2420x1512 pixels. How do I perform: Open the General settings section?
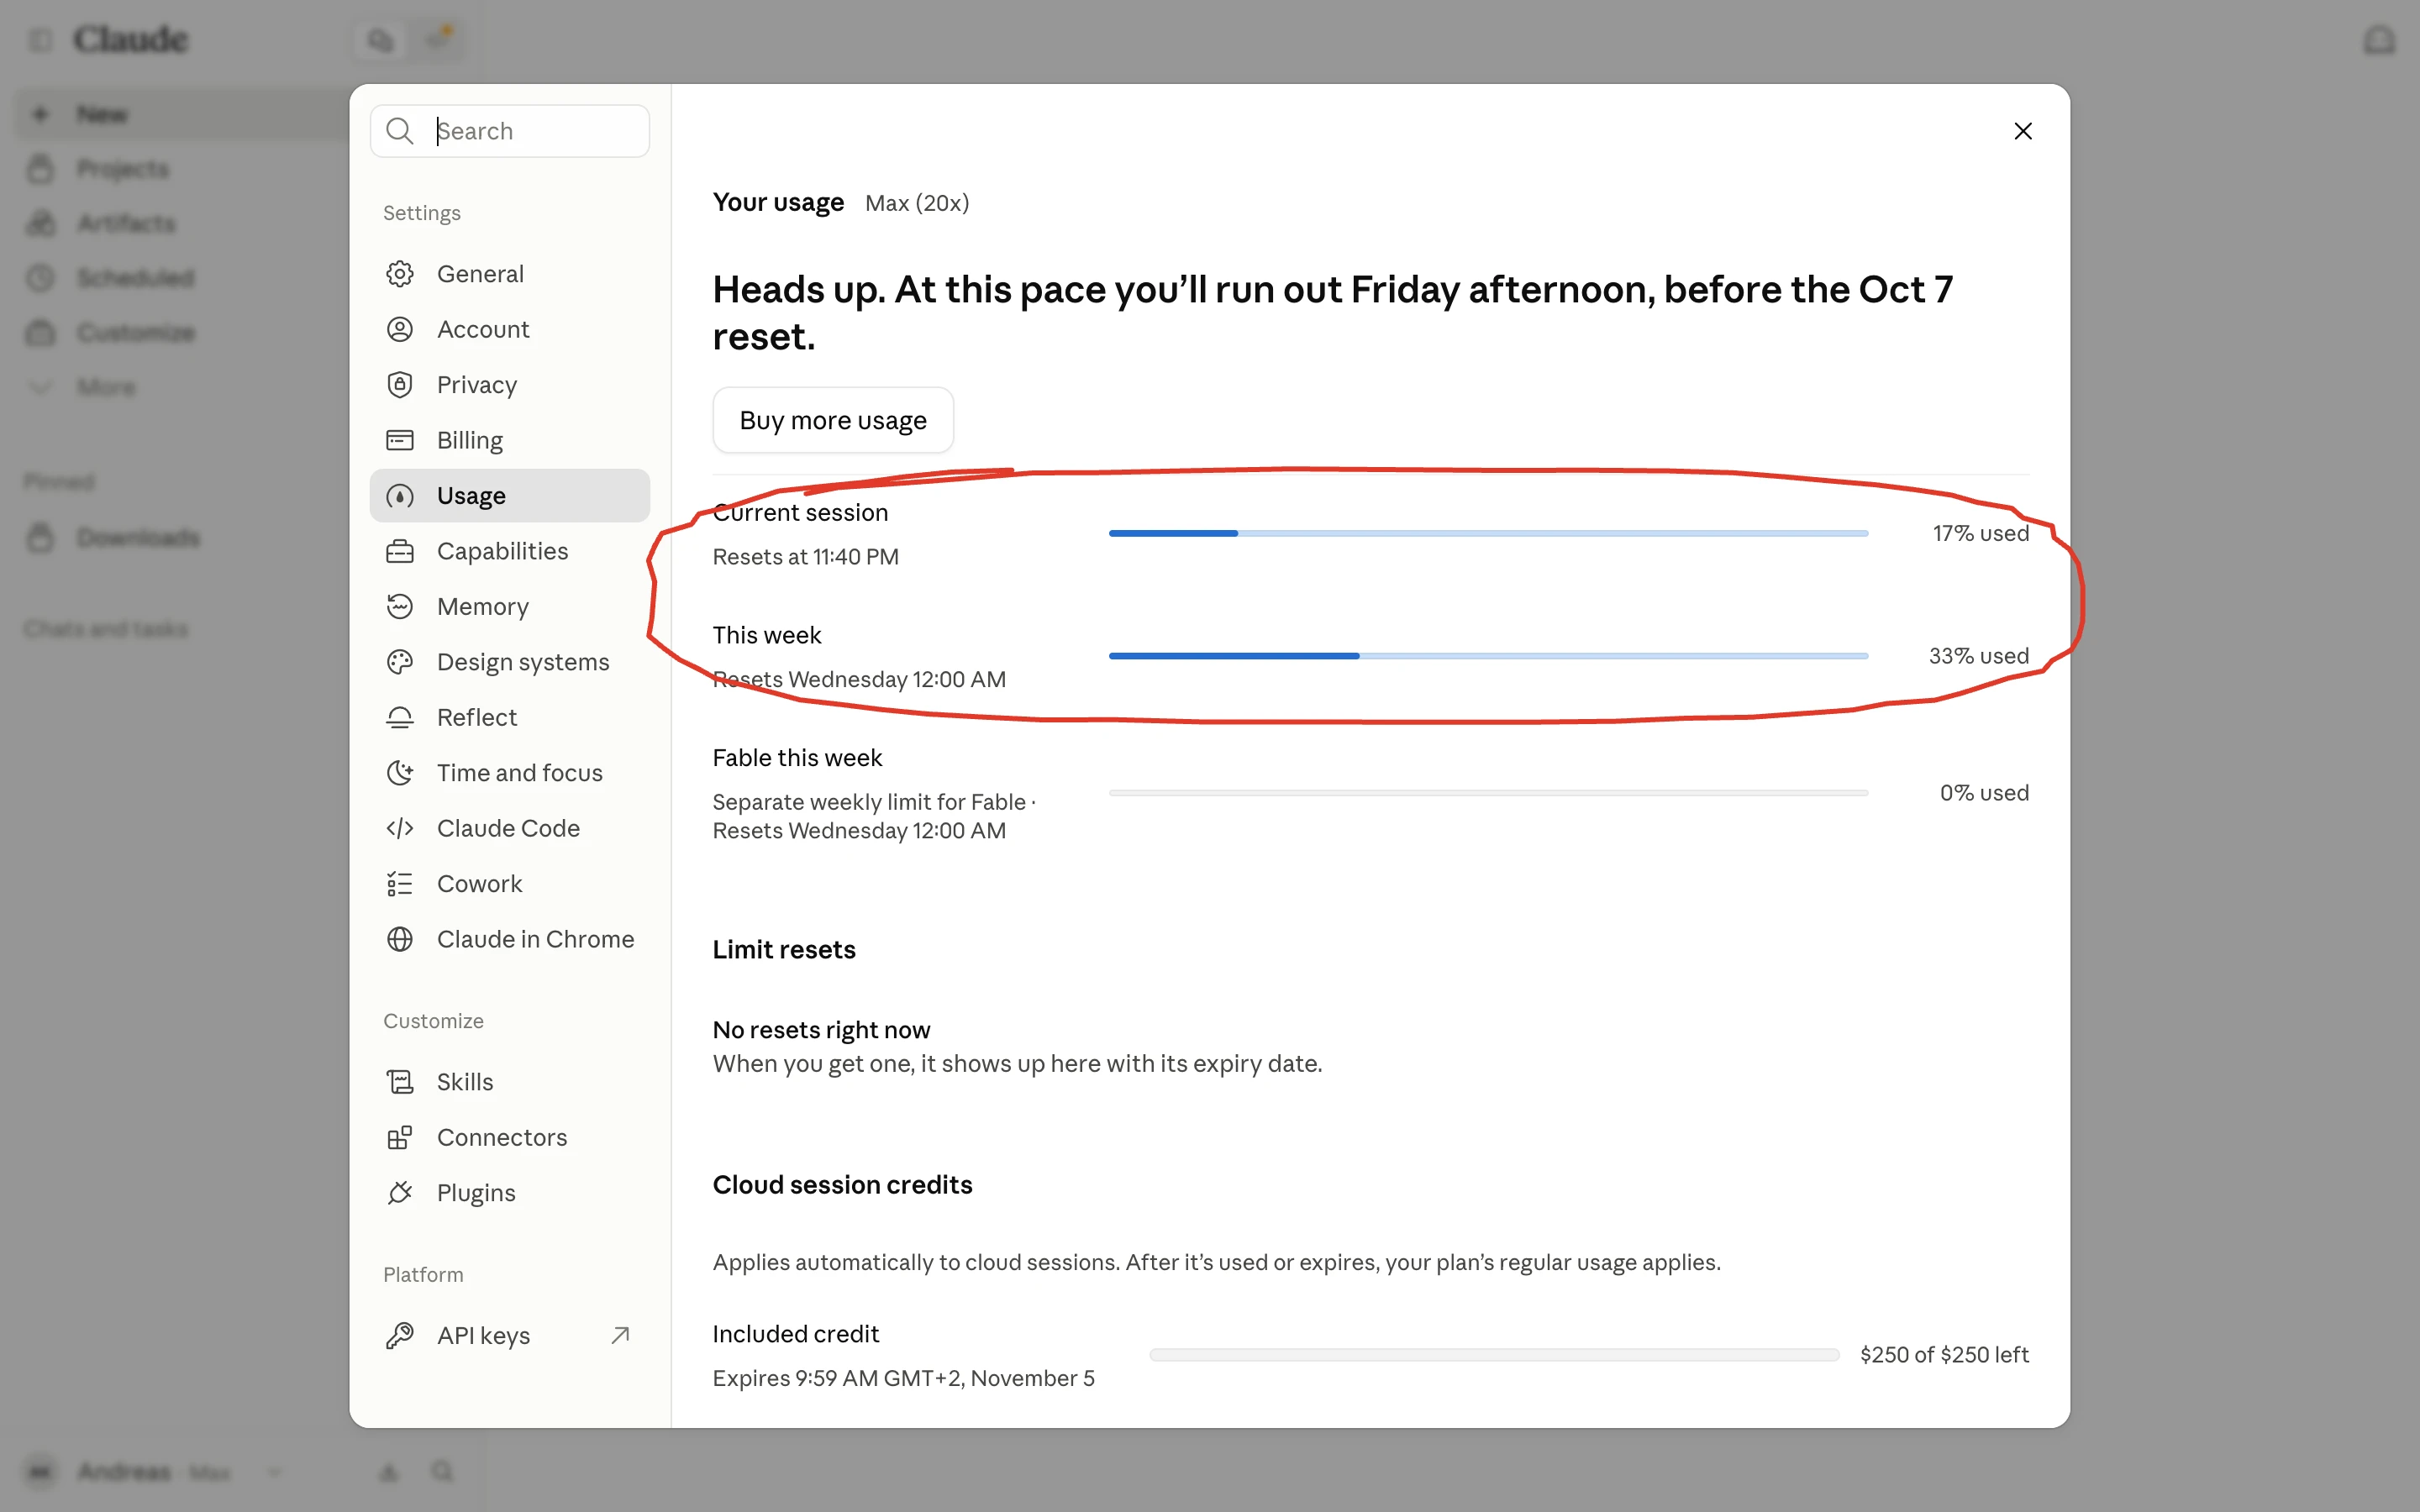tap(510, 274)
